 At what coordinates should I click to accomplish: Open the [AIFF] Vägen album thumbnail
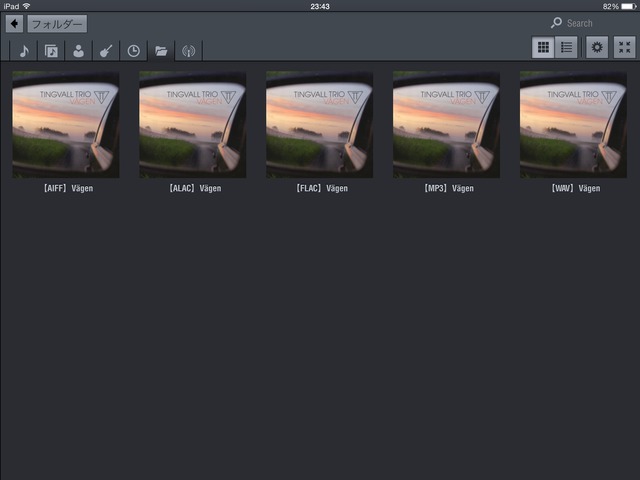click(x=66, y=124)
